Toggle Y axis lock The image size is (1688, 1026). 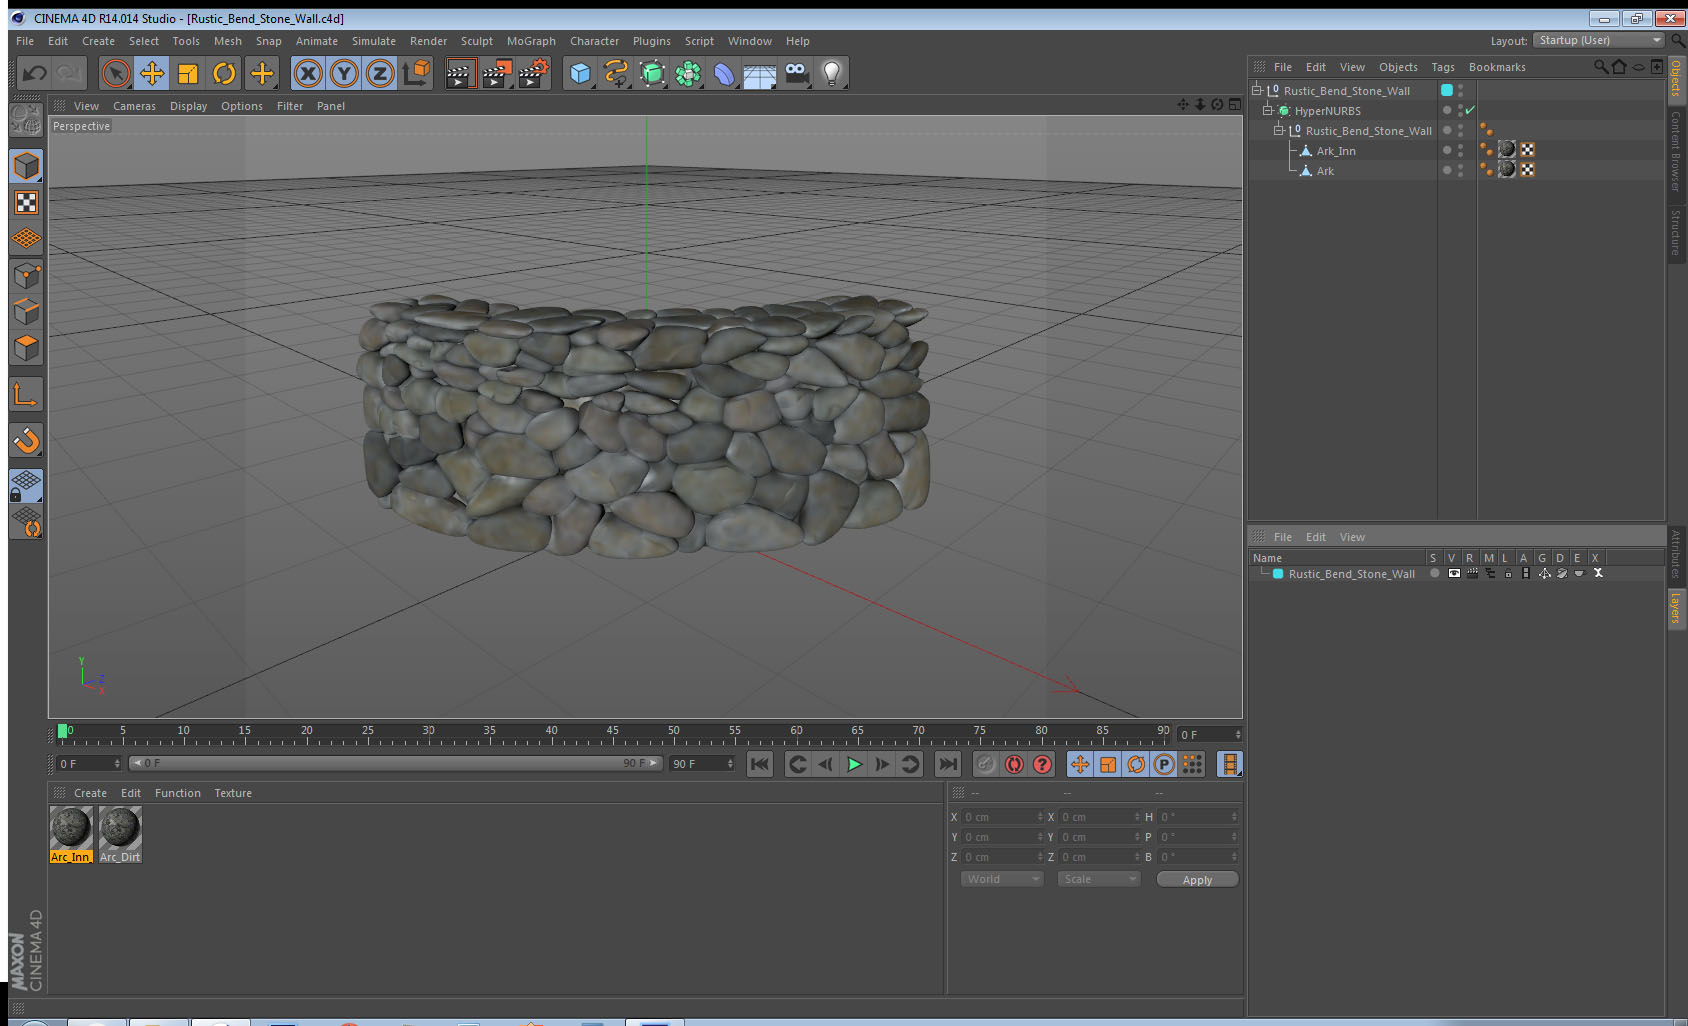pyautogui.click(x=344, y=73)
